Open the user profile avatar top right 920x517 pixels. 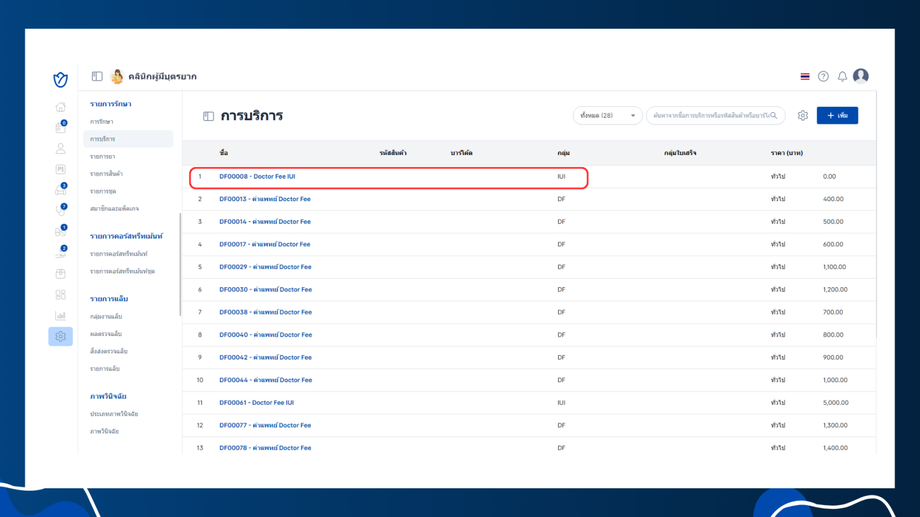(x=861, y=76)
